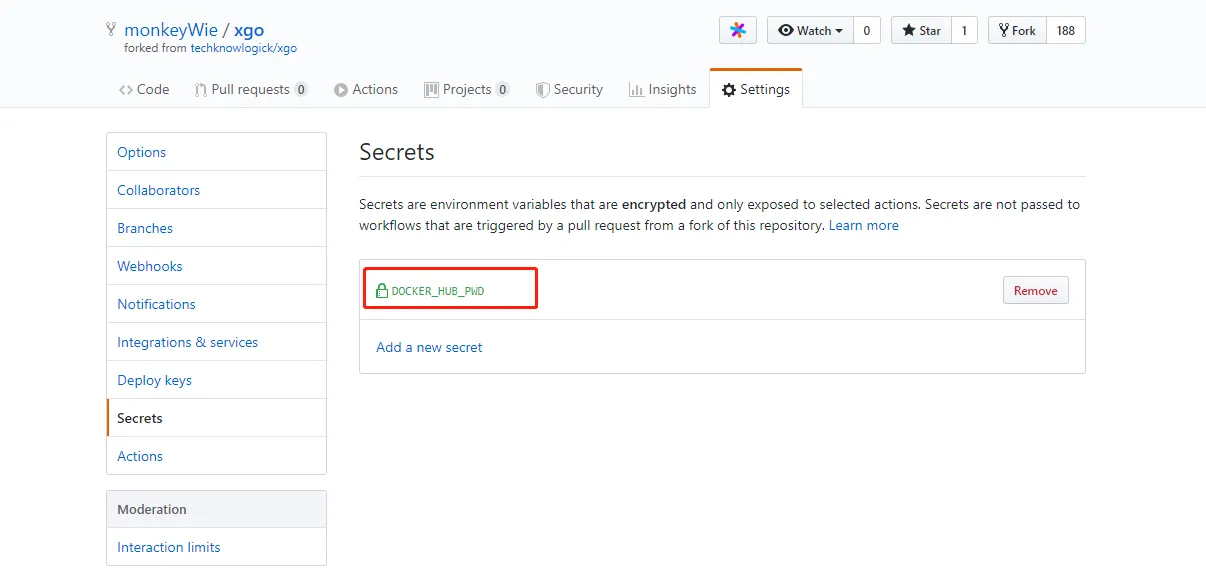The height and width of the screenshot is (586, 1206).
Task: Select Webhooks in settings sidebar
Action: click(150, 266)
